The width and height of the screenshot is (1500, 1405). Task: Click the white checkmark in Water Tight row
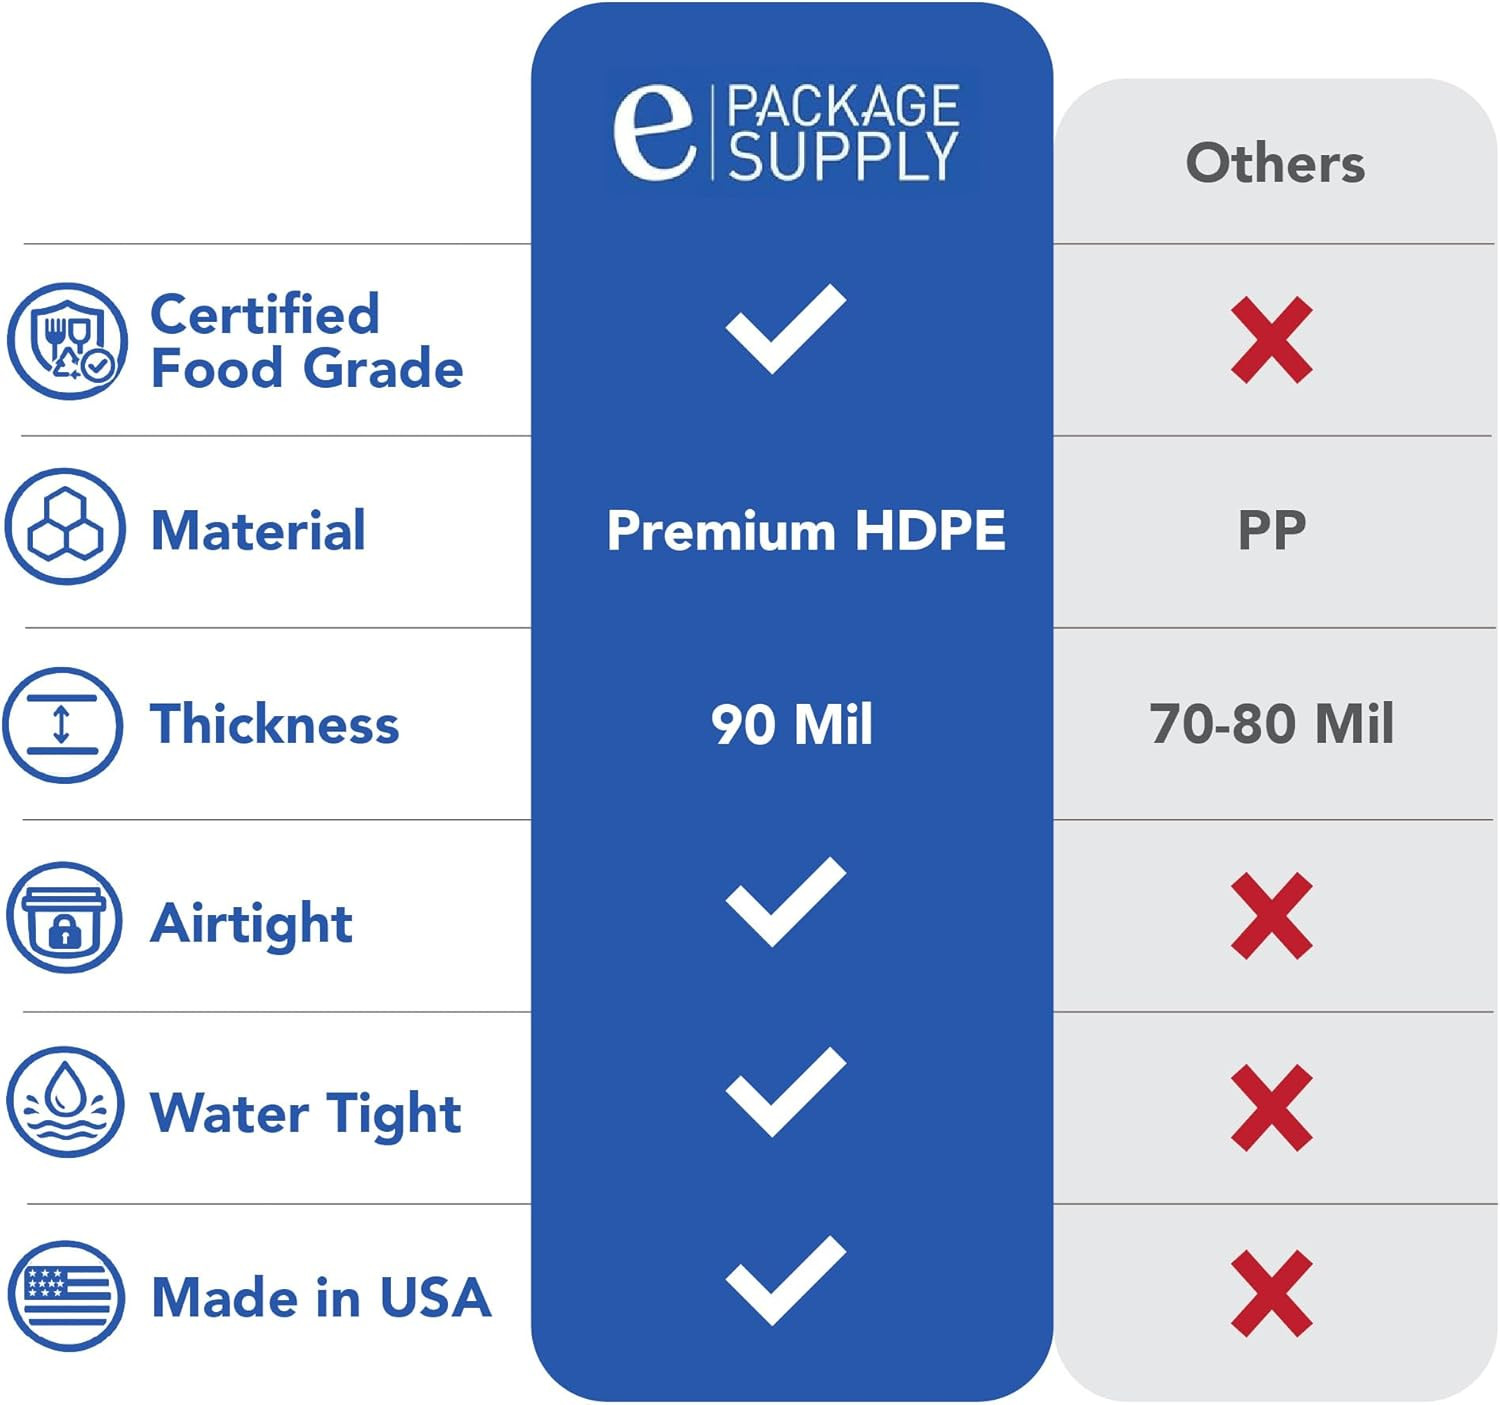click(x=786, y=1092)
